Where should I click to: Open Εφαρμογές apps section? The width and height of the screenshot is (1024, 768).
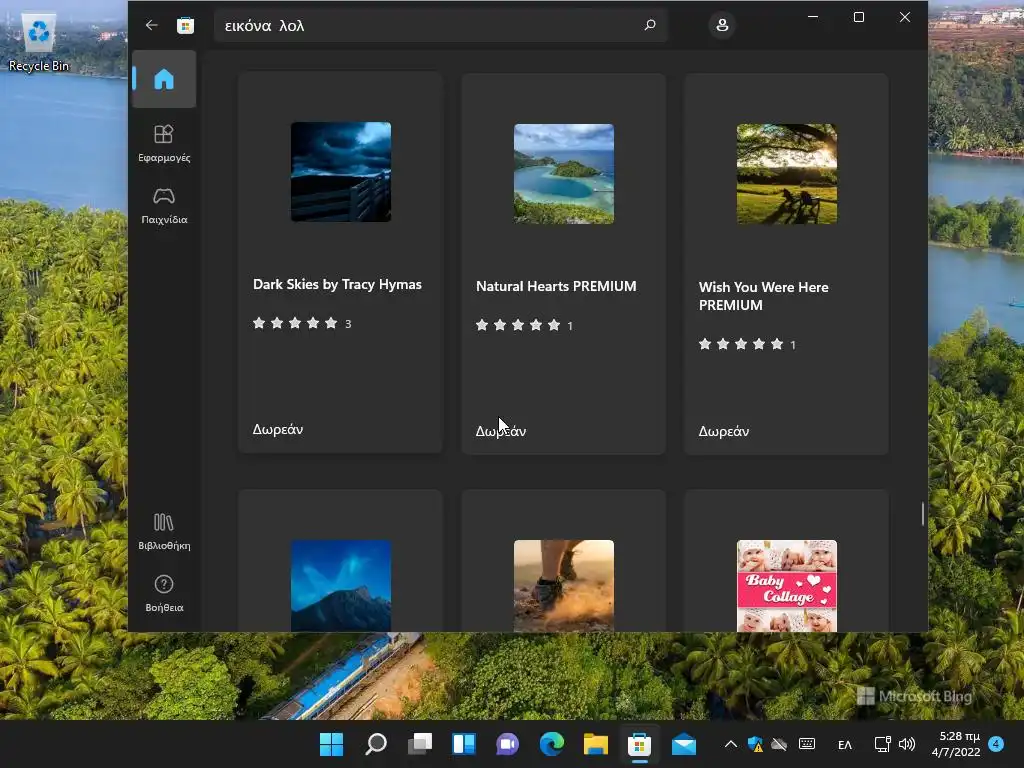[164, 143]
